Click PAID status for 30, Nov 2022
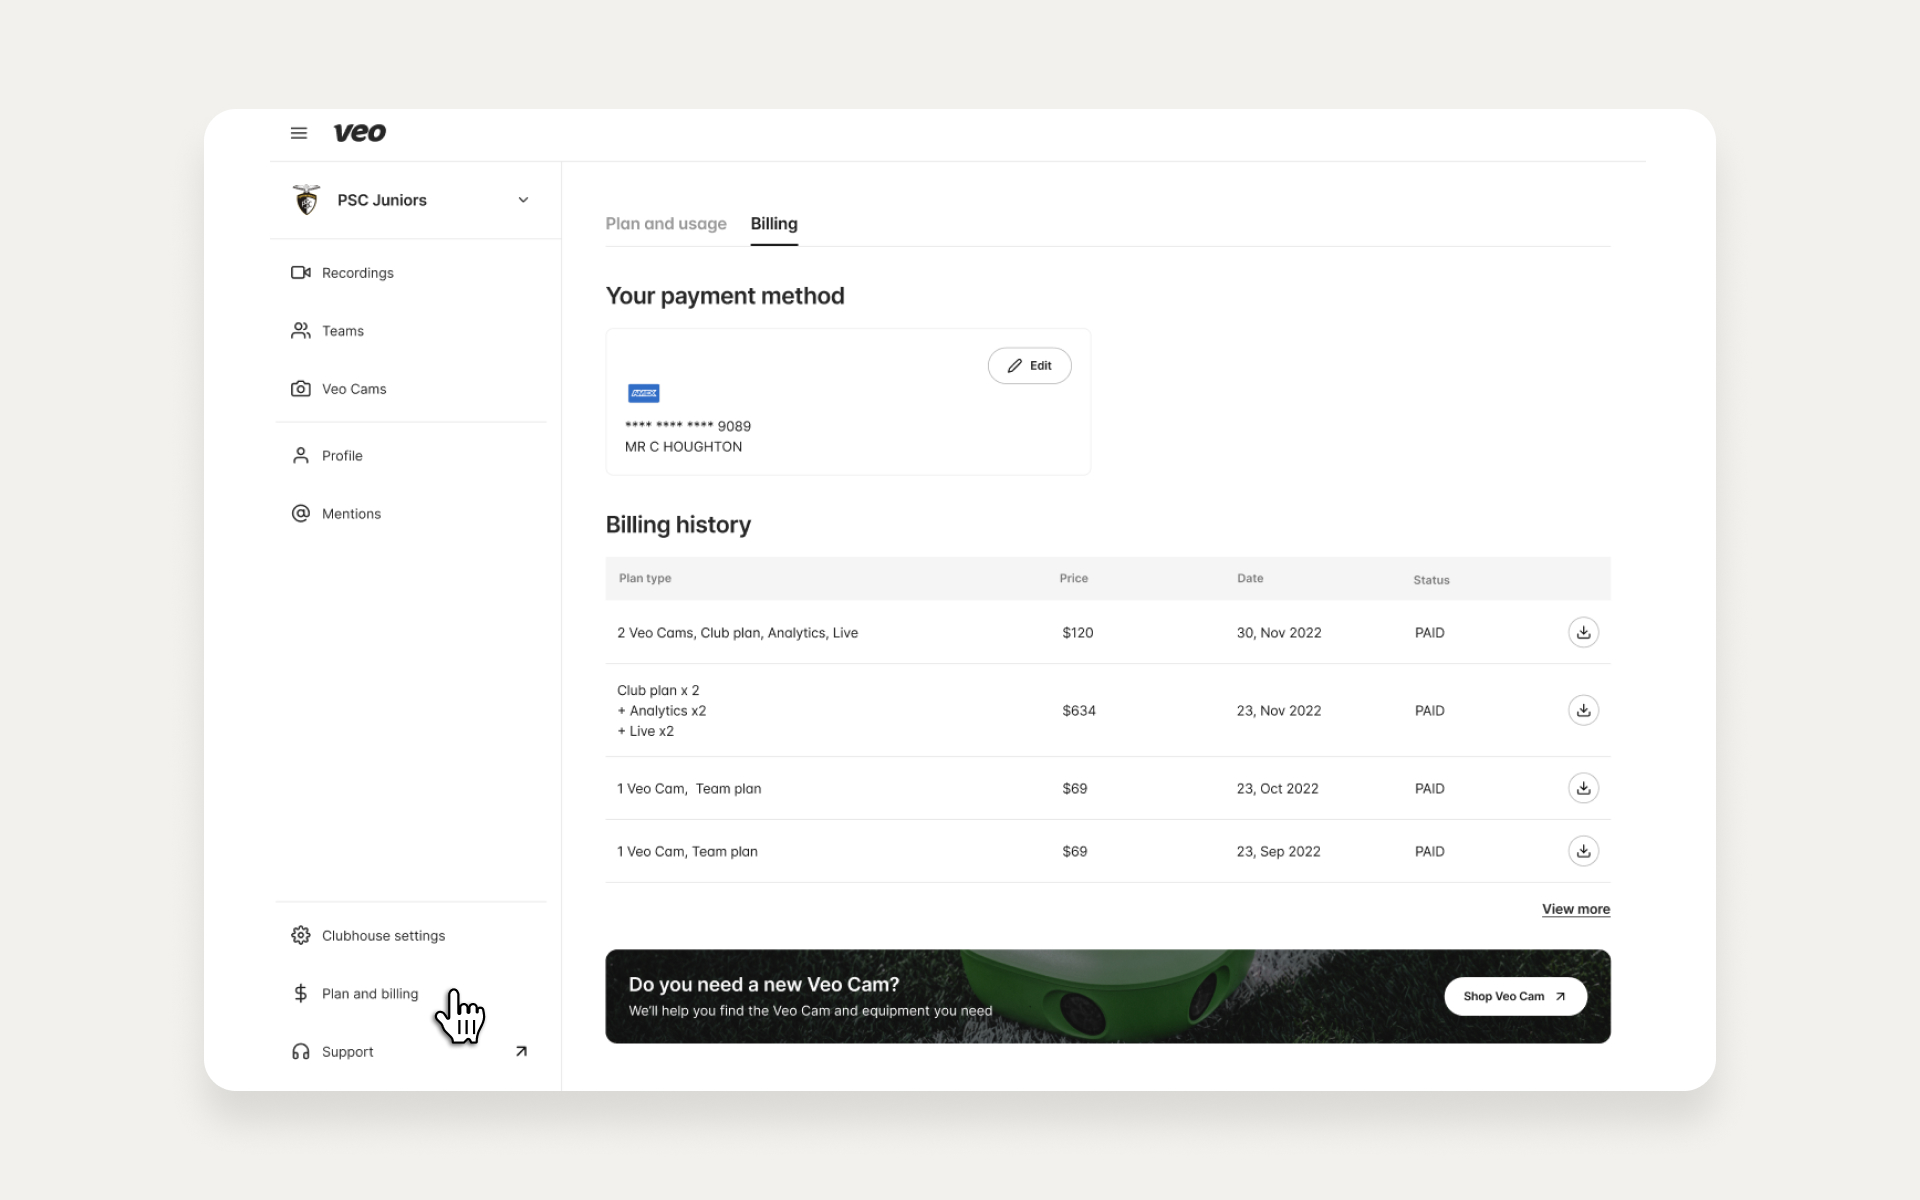Image resolution: width=1920 pixels, height=1200 pixels. [1429, 633]
